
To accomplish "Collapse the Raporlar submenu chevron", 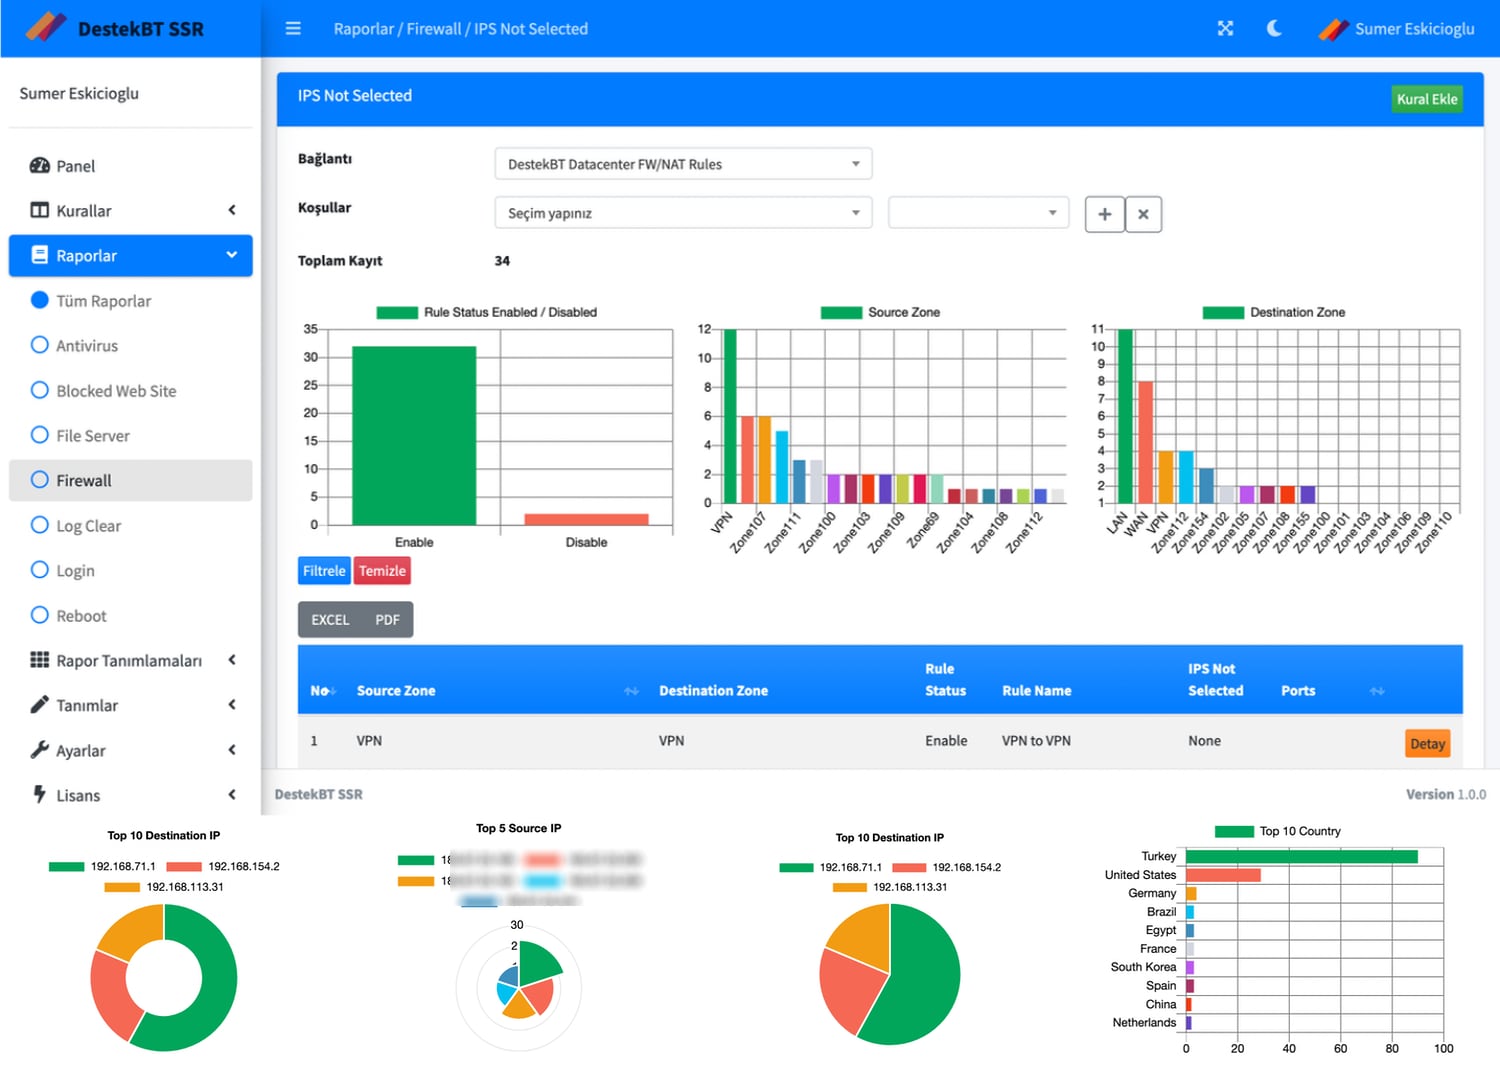I will 232,255.
